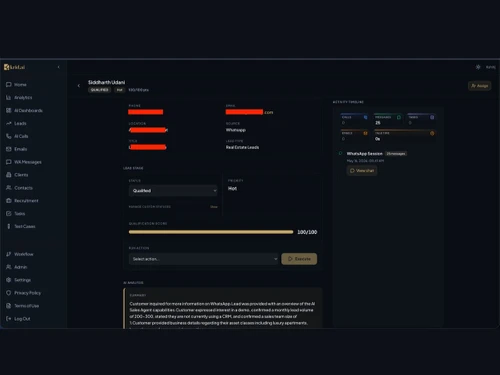Viewport: 500px width, 375px height.
Task: Click the Hot priority value
Action: [x=232, y=189]
